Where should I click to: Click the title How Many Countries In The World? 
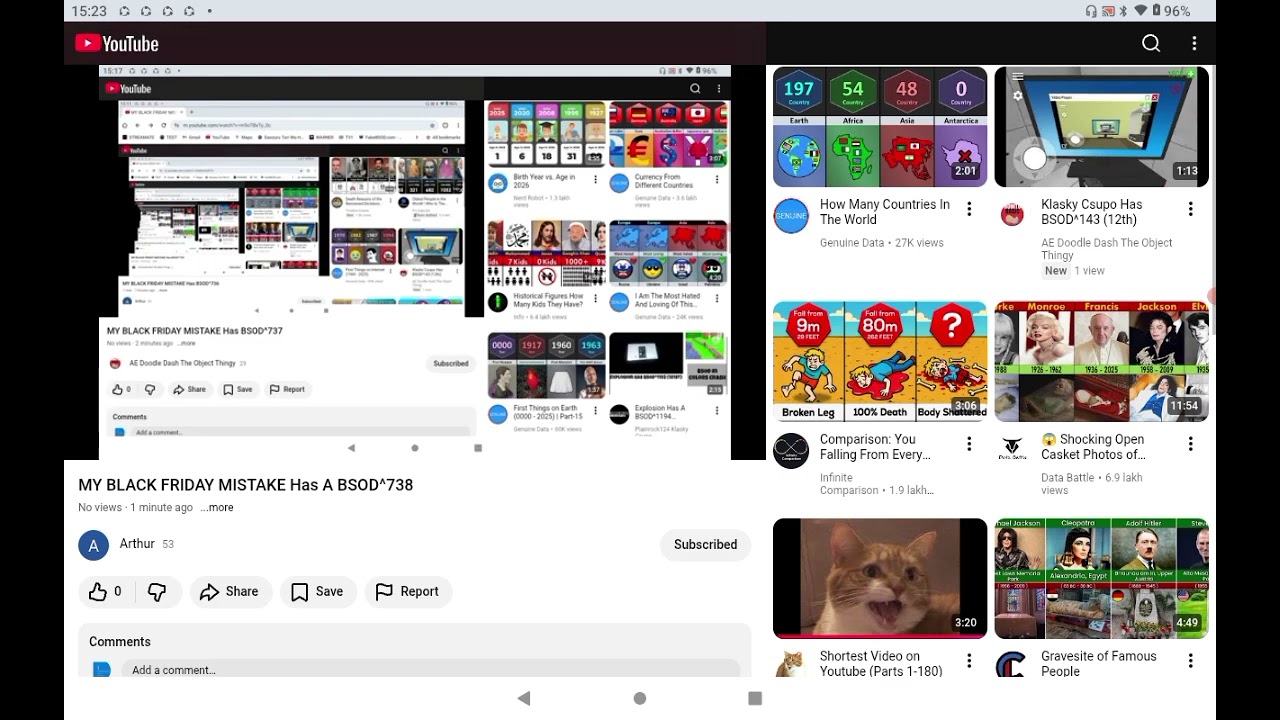[x=885, y=212]
